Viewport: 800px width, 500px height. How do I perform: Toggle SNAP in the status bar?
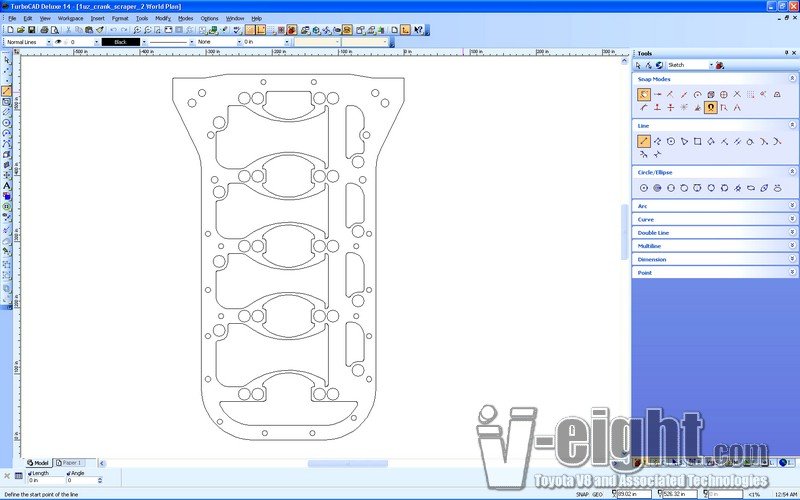tap(582, 494)
